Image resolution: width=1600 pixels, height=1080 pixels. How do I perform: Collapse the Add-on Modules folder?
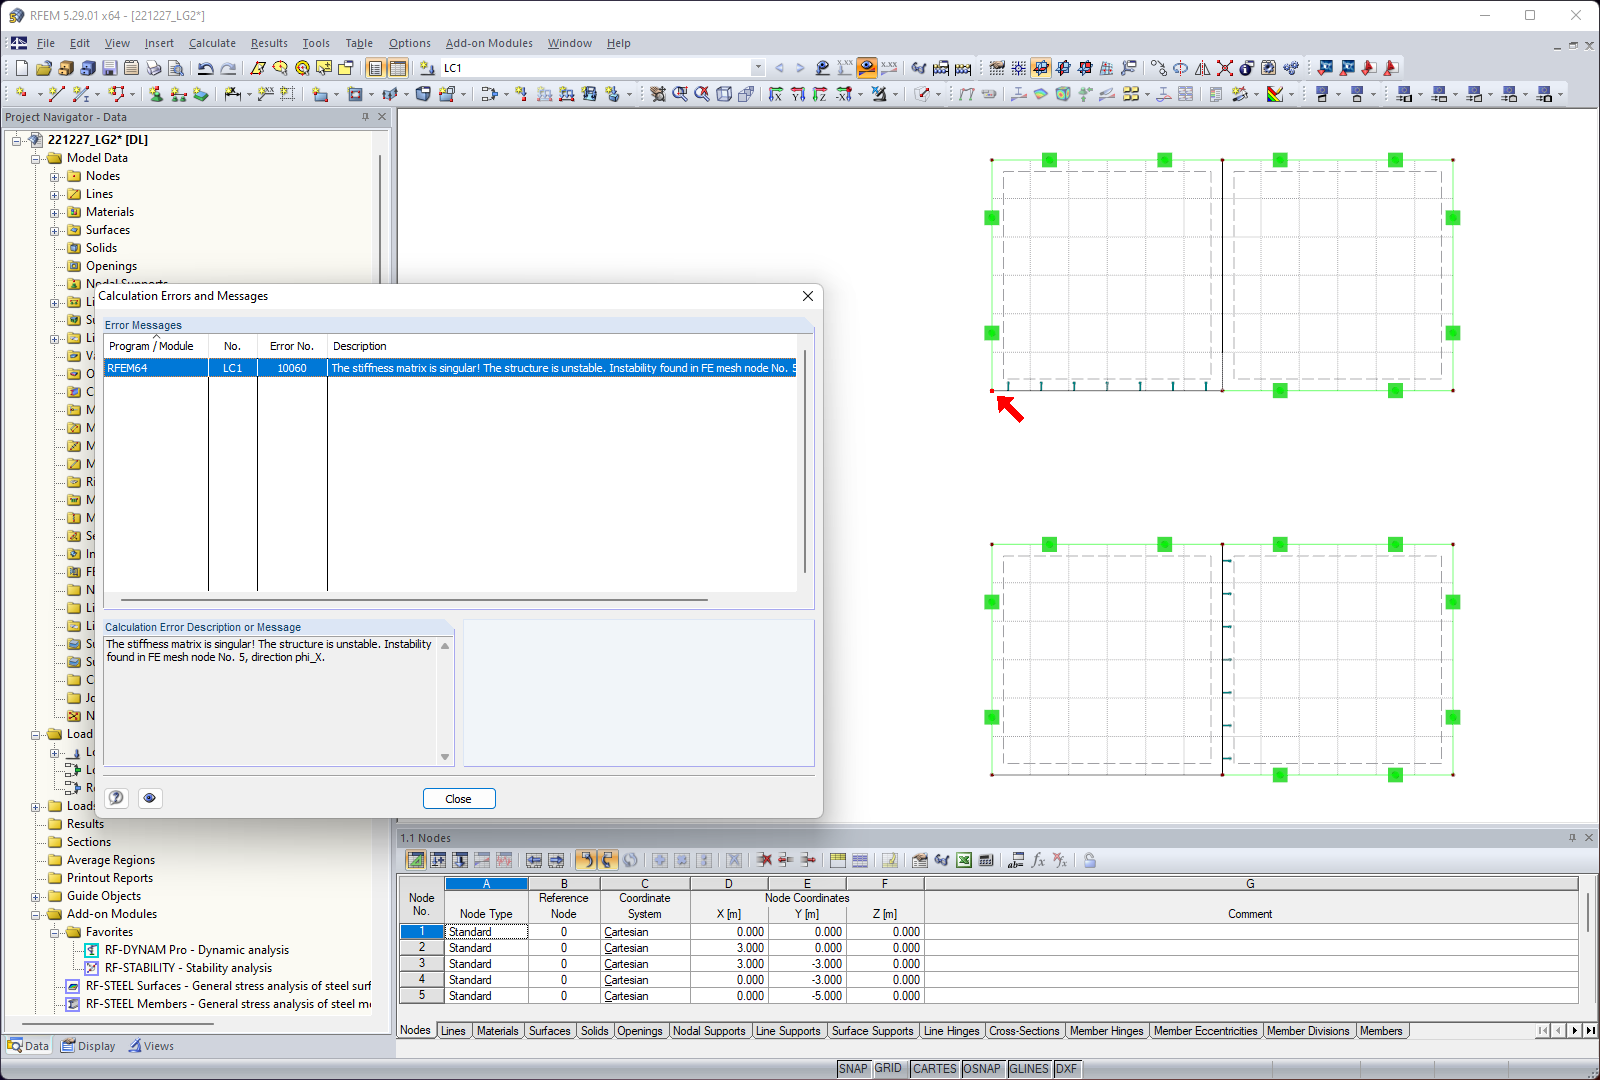(x=36, y=915)
